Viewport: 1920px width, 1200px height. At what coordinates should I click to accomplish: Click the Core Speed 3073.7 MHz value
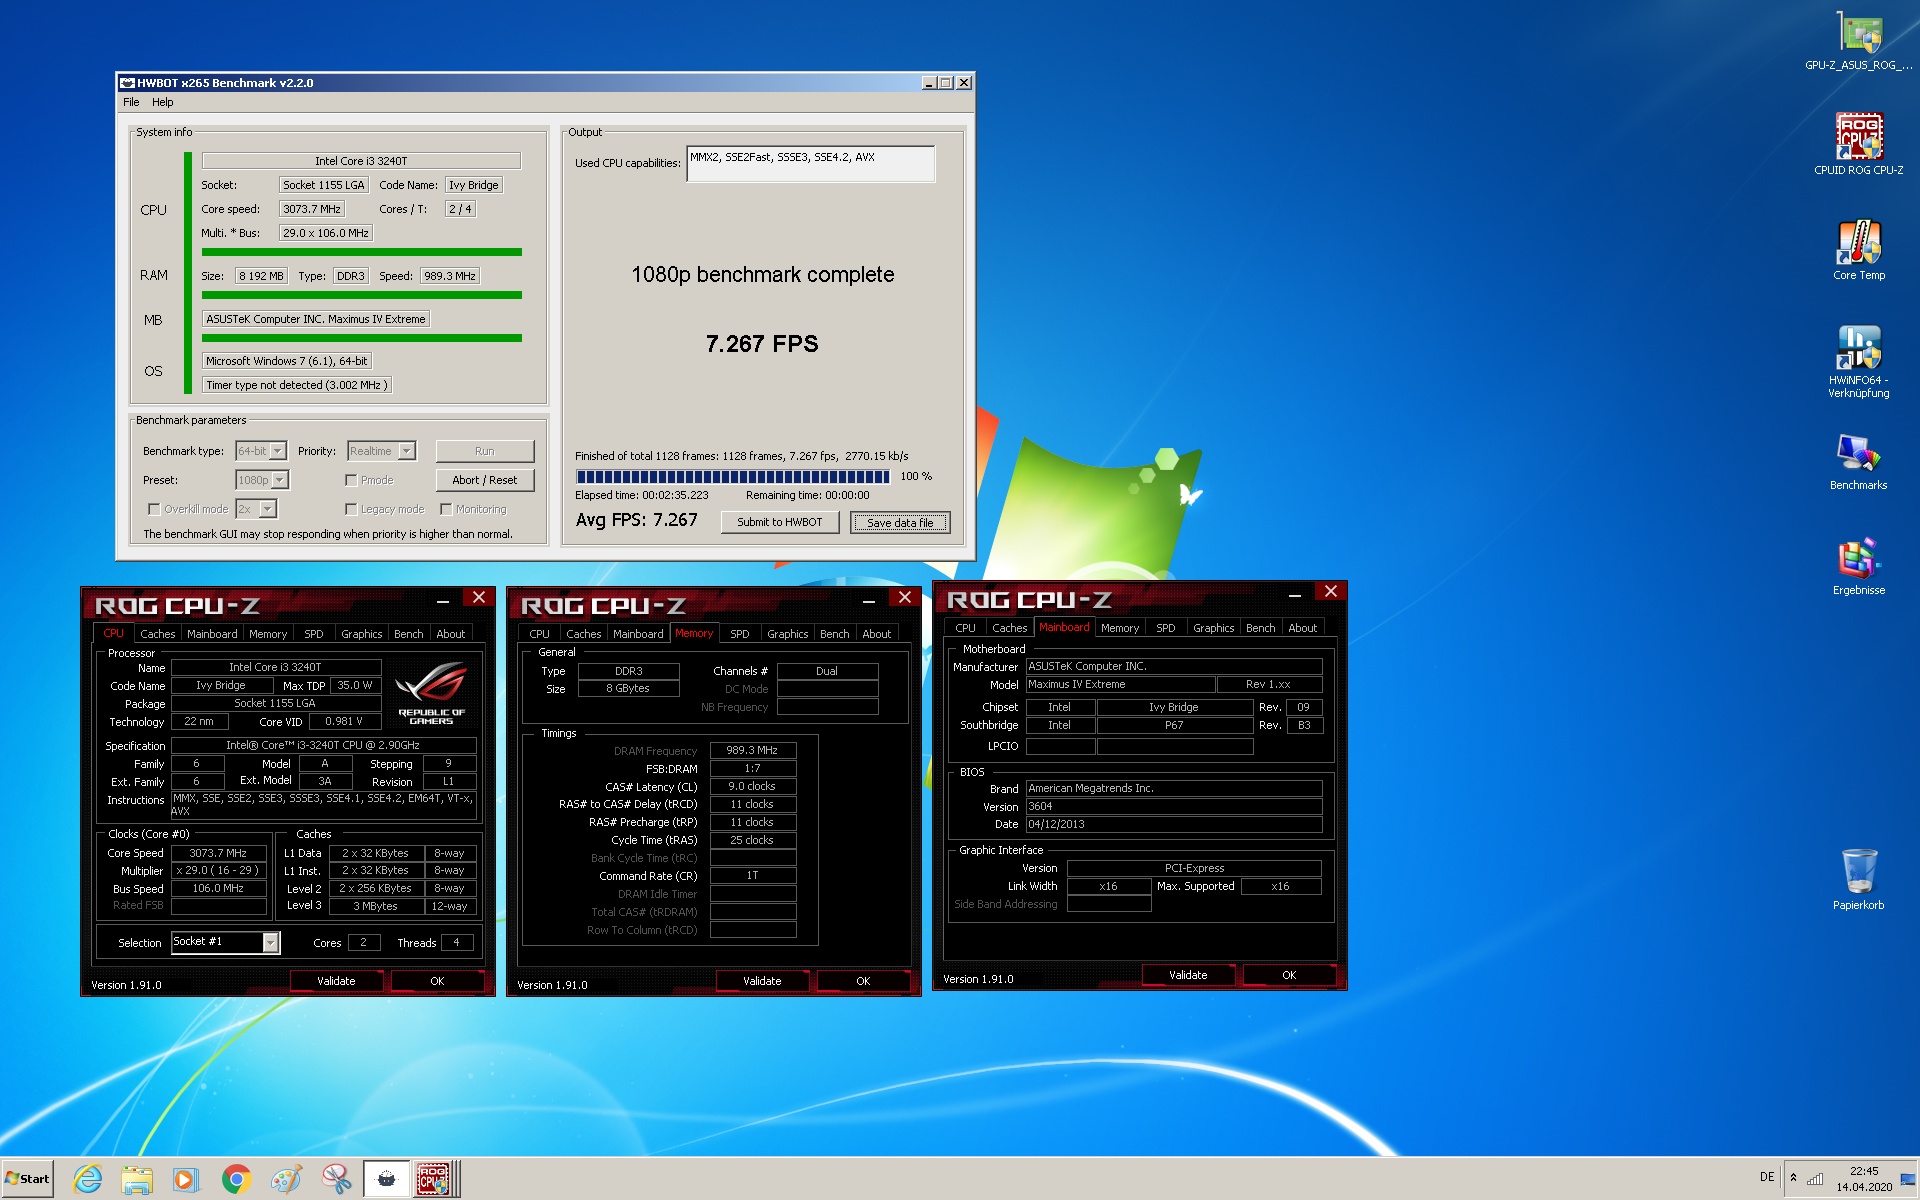click(218, 853)
